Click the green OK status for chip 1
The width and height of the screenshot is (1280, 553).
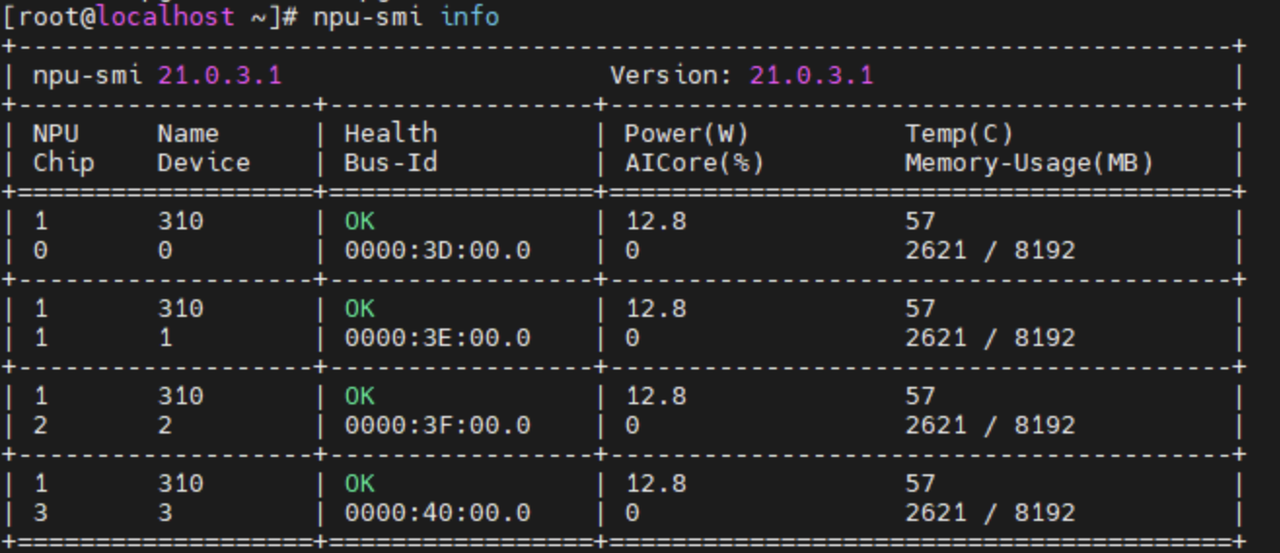click(360, 309)
